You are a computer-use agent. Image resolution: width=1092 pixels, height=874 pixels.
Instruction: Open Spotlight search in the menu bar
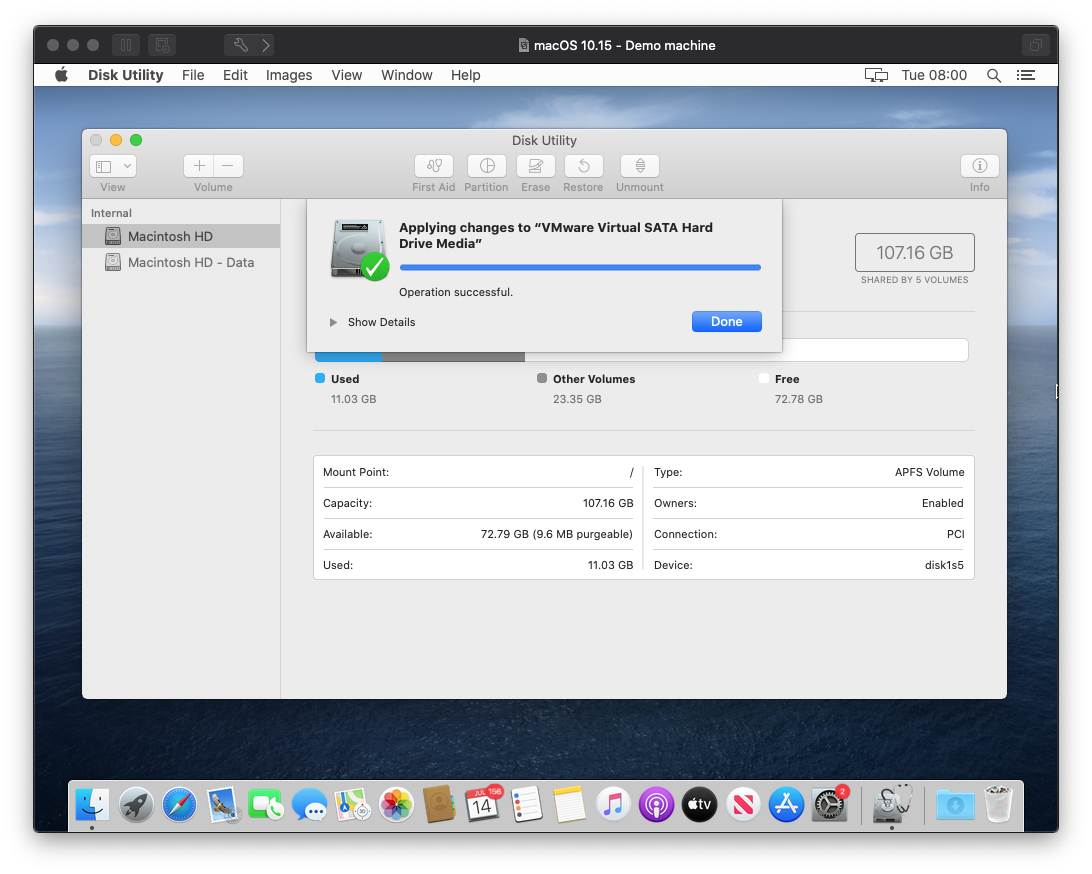pyautogui.click(x=994, y=75)
